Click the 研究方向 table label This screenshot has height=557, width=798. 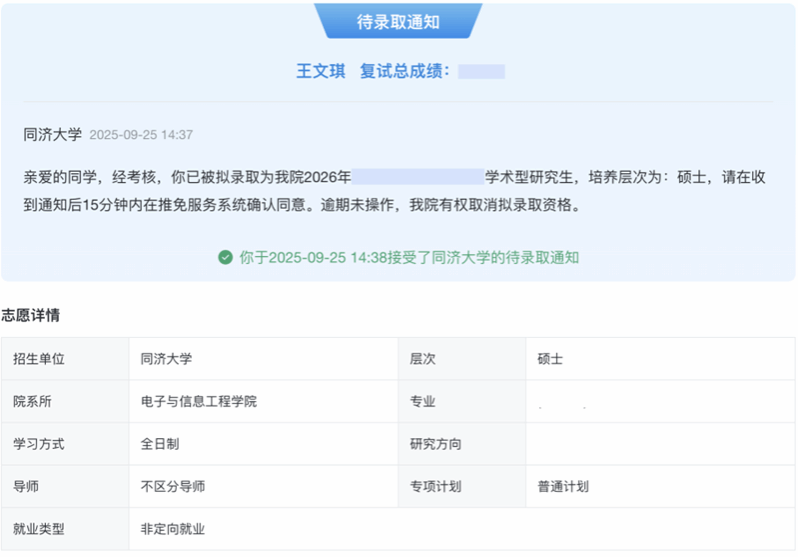pyautogui.click(x=436, y=444)
